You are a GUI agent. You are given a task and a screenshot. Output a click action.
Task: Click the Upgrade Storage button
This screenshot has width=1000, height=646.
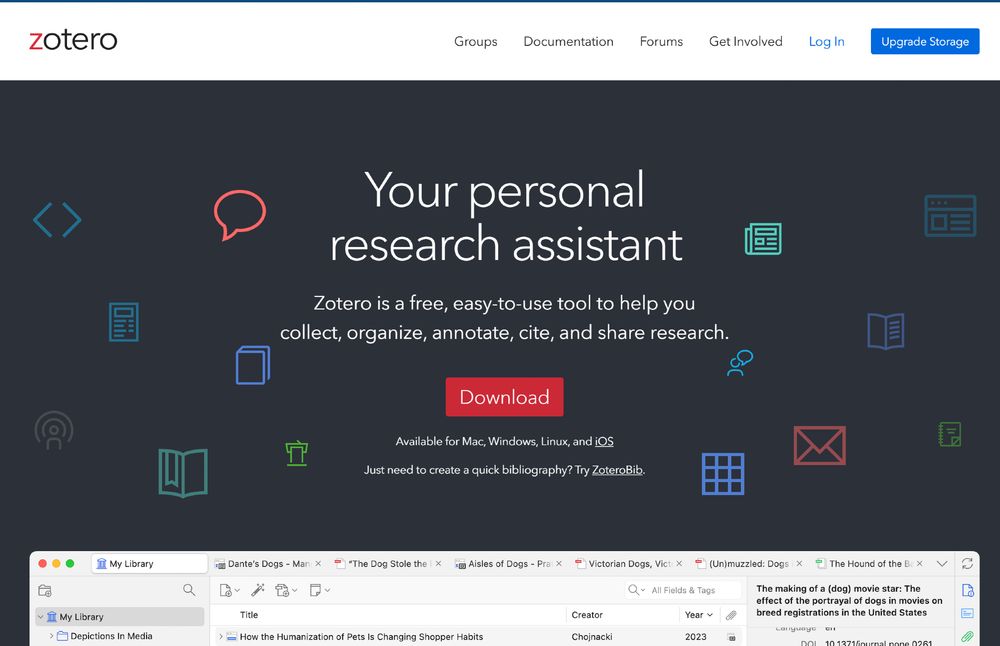(x=925, y=41)
